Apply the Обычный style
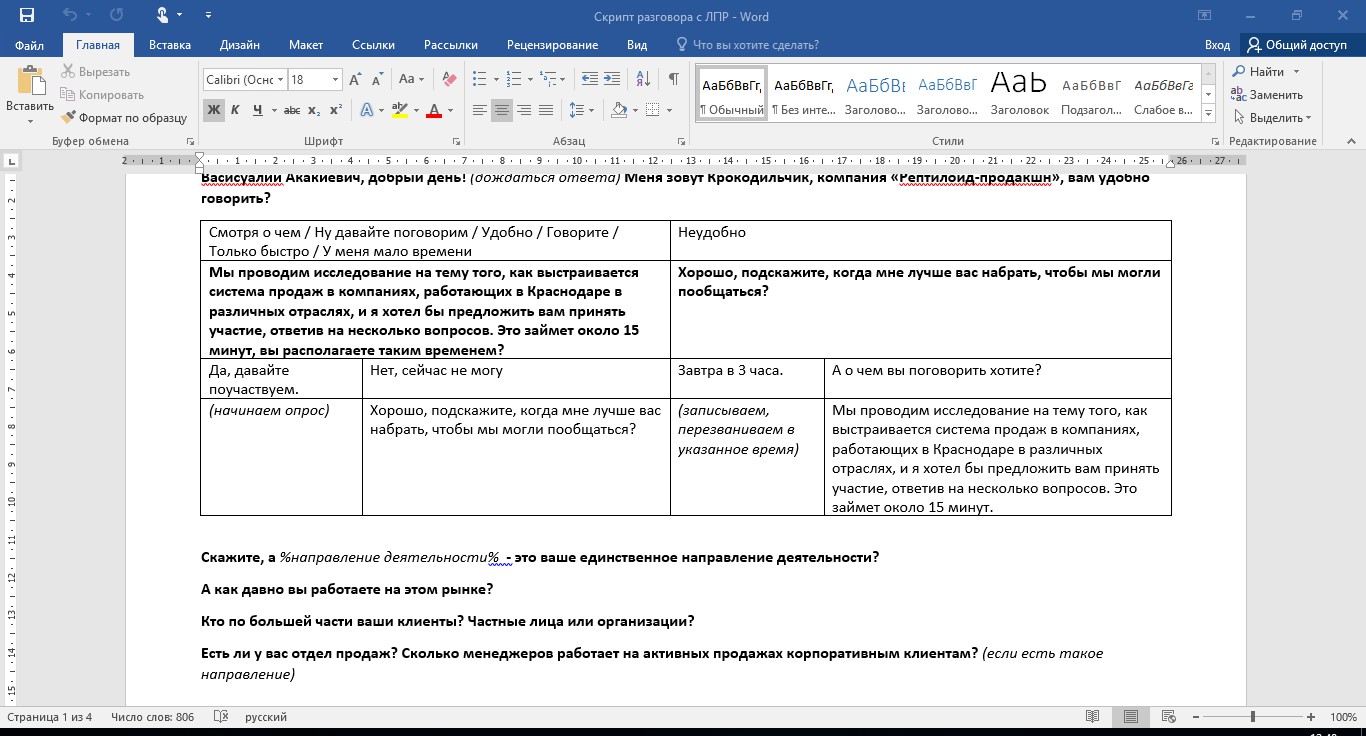This screenshot has width=1366, height=736. pyautogui.click(x=732, y=94)
